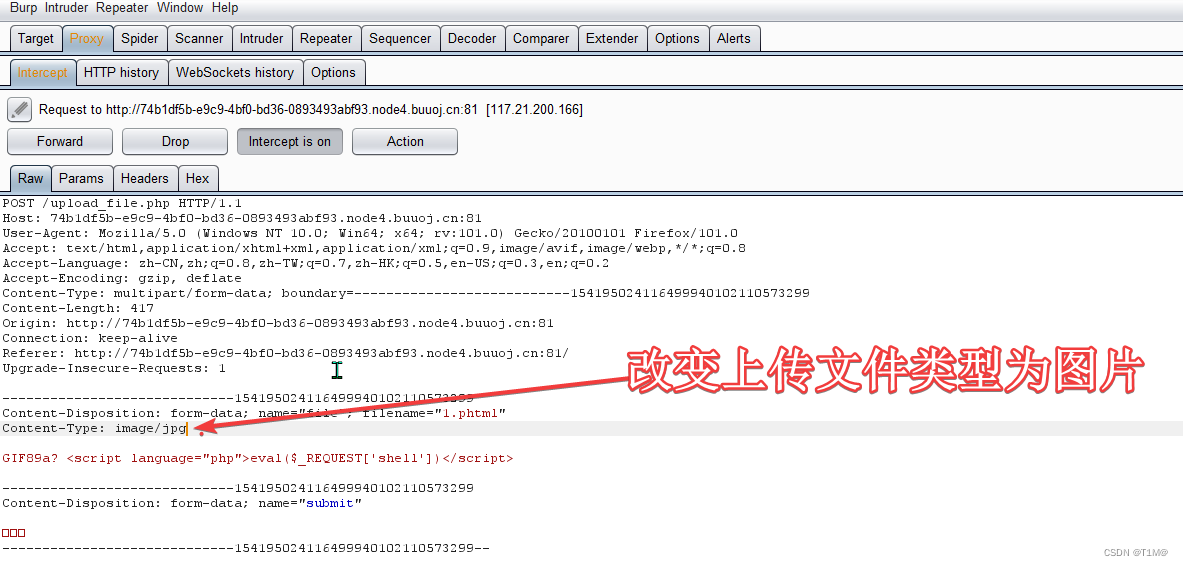Viewport: 1183px width, 566px height.
Task: Open the top-level Options tab
Action: pos(678,38)
